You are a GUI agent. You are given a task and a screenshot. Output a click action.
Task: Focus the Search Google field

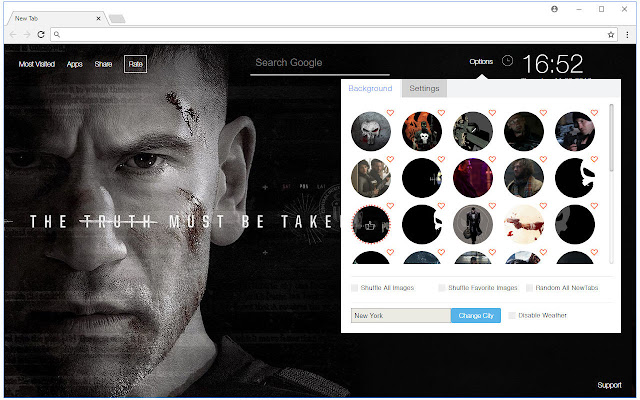(x=320, y=63)
